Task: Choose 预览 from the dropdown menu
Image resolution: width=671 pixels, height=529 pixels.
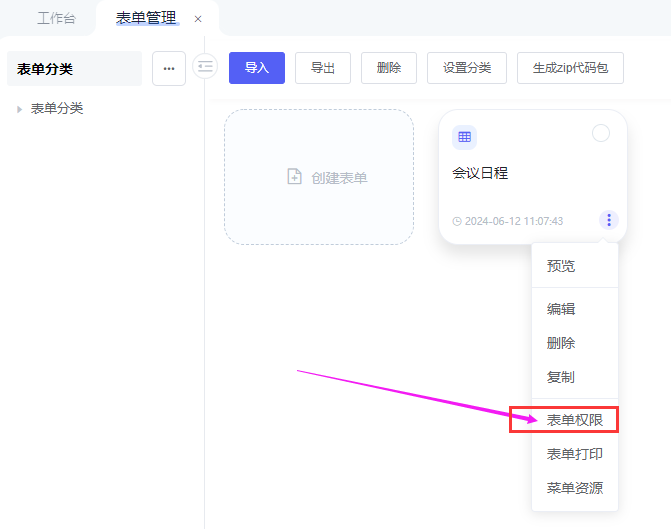Action: (x=561, y=266)
